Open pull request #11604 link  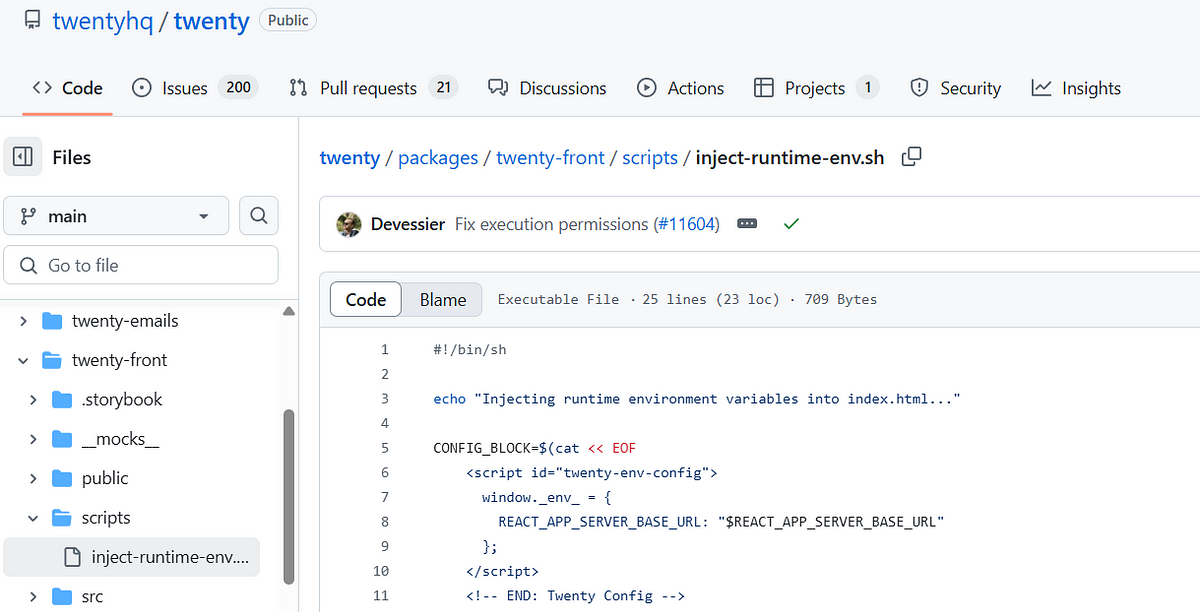(x=686, y=224)
